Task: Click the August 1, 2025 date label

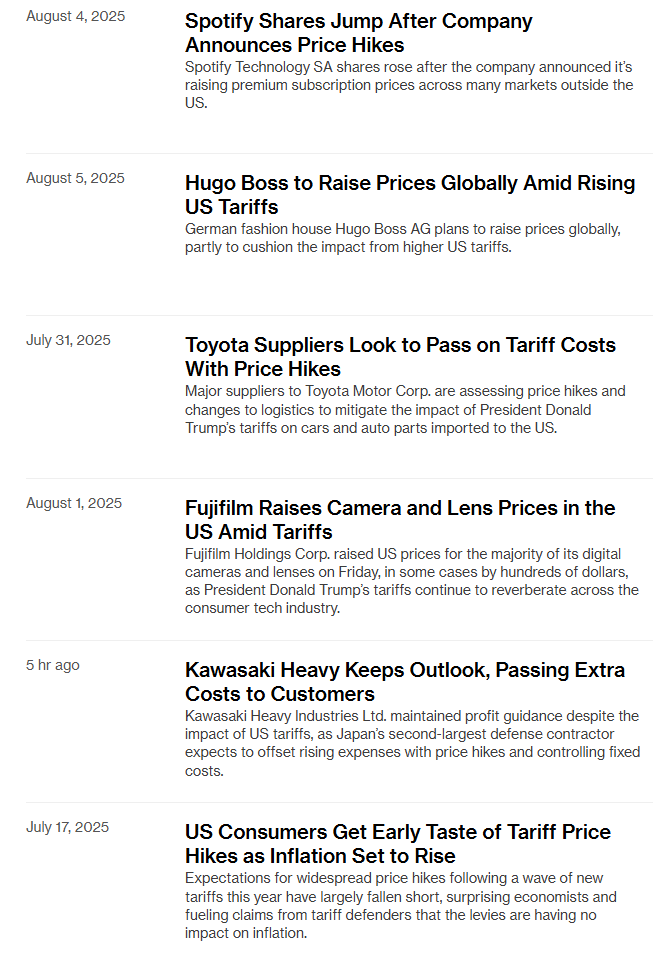Action: [x=74, y=503]
